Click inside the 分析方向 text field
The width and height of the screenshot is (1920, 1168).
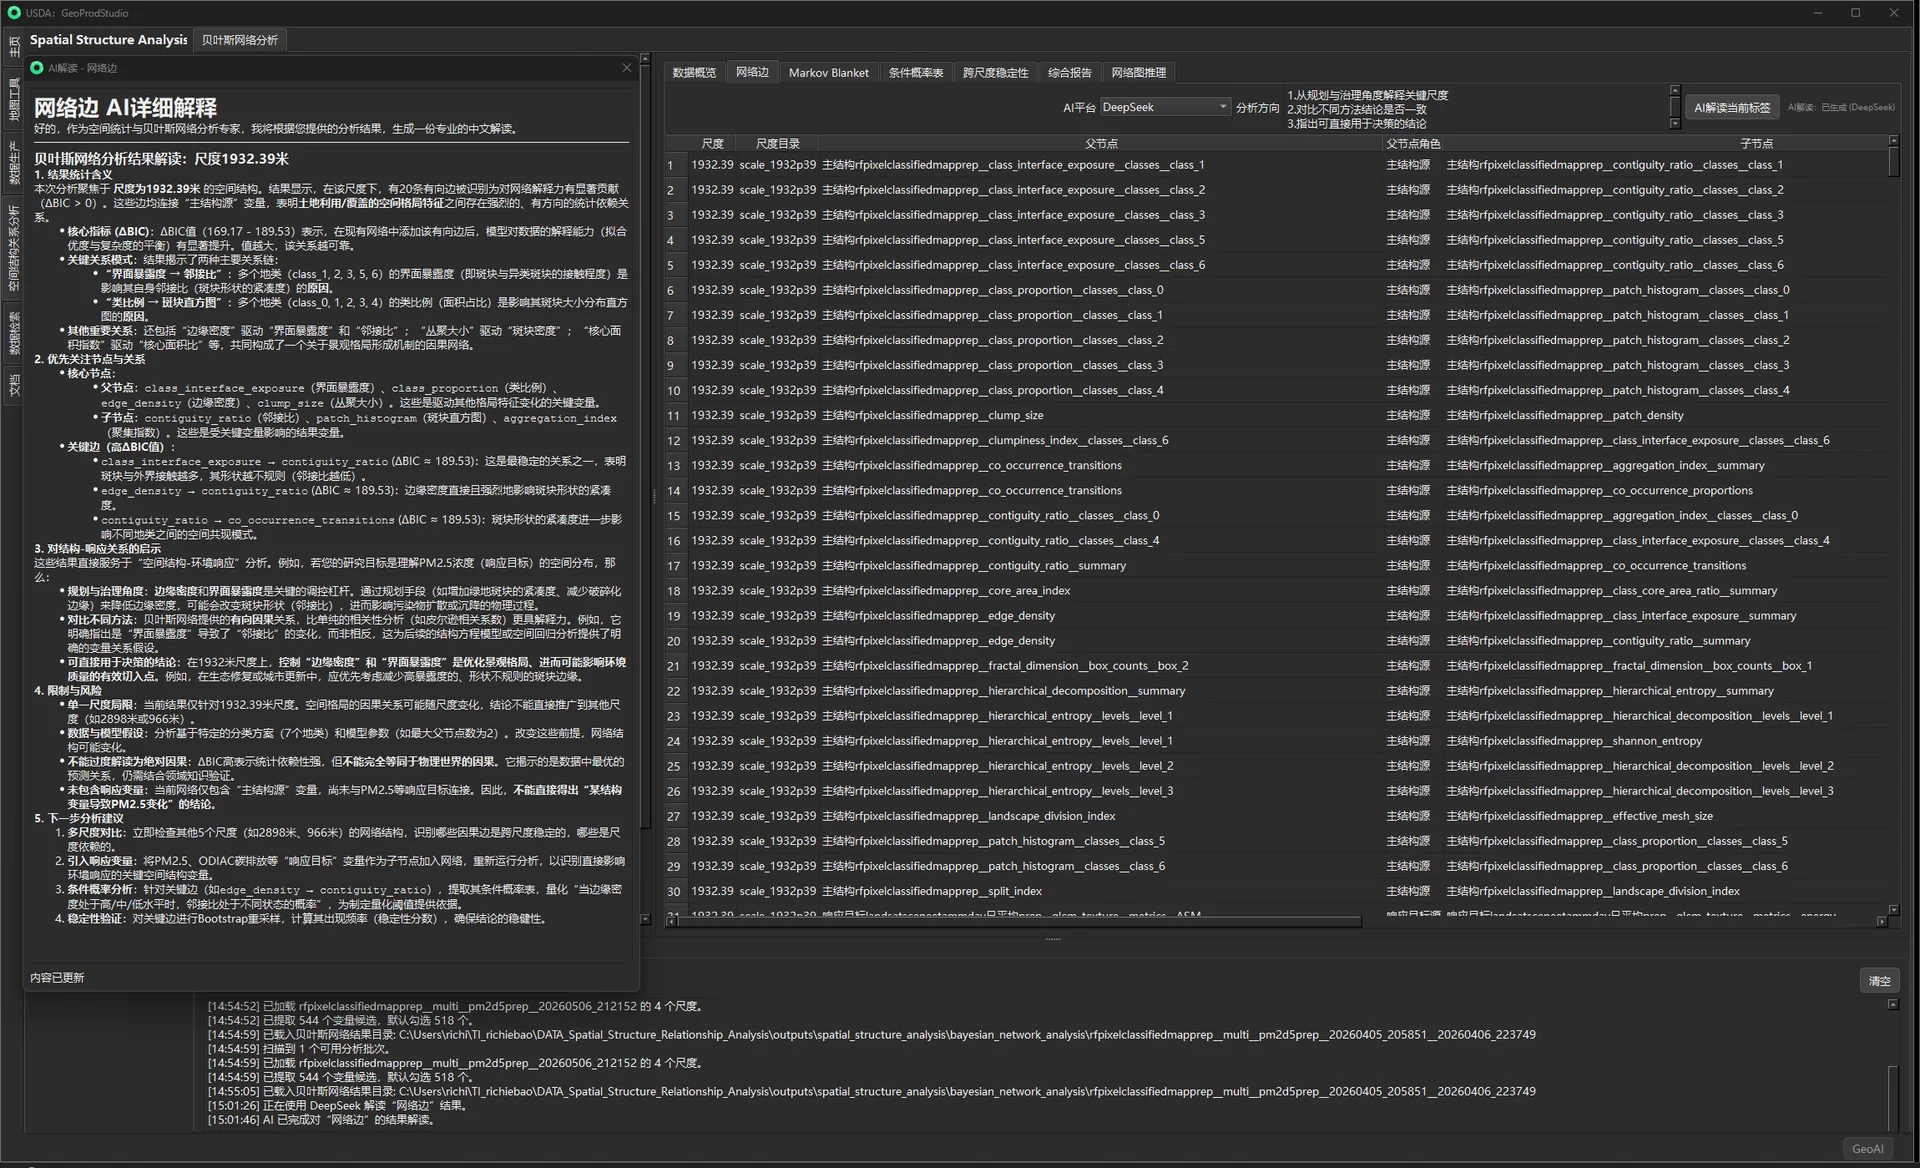coord(1475,109)
